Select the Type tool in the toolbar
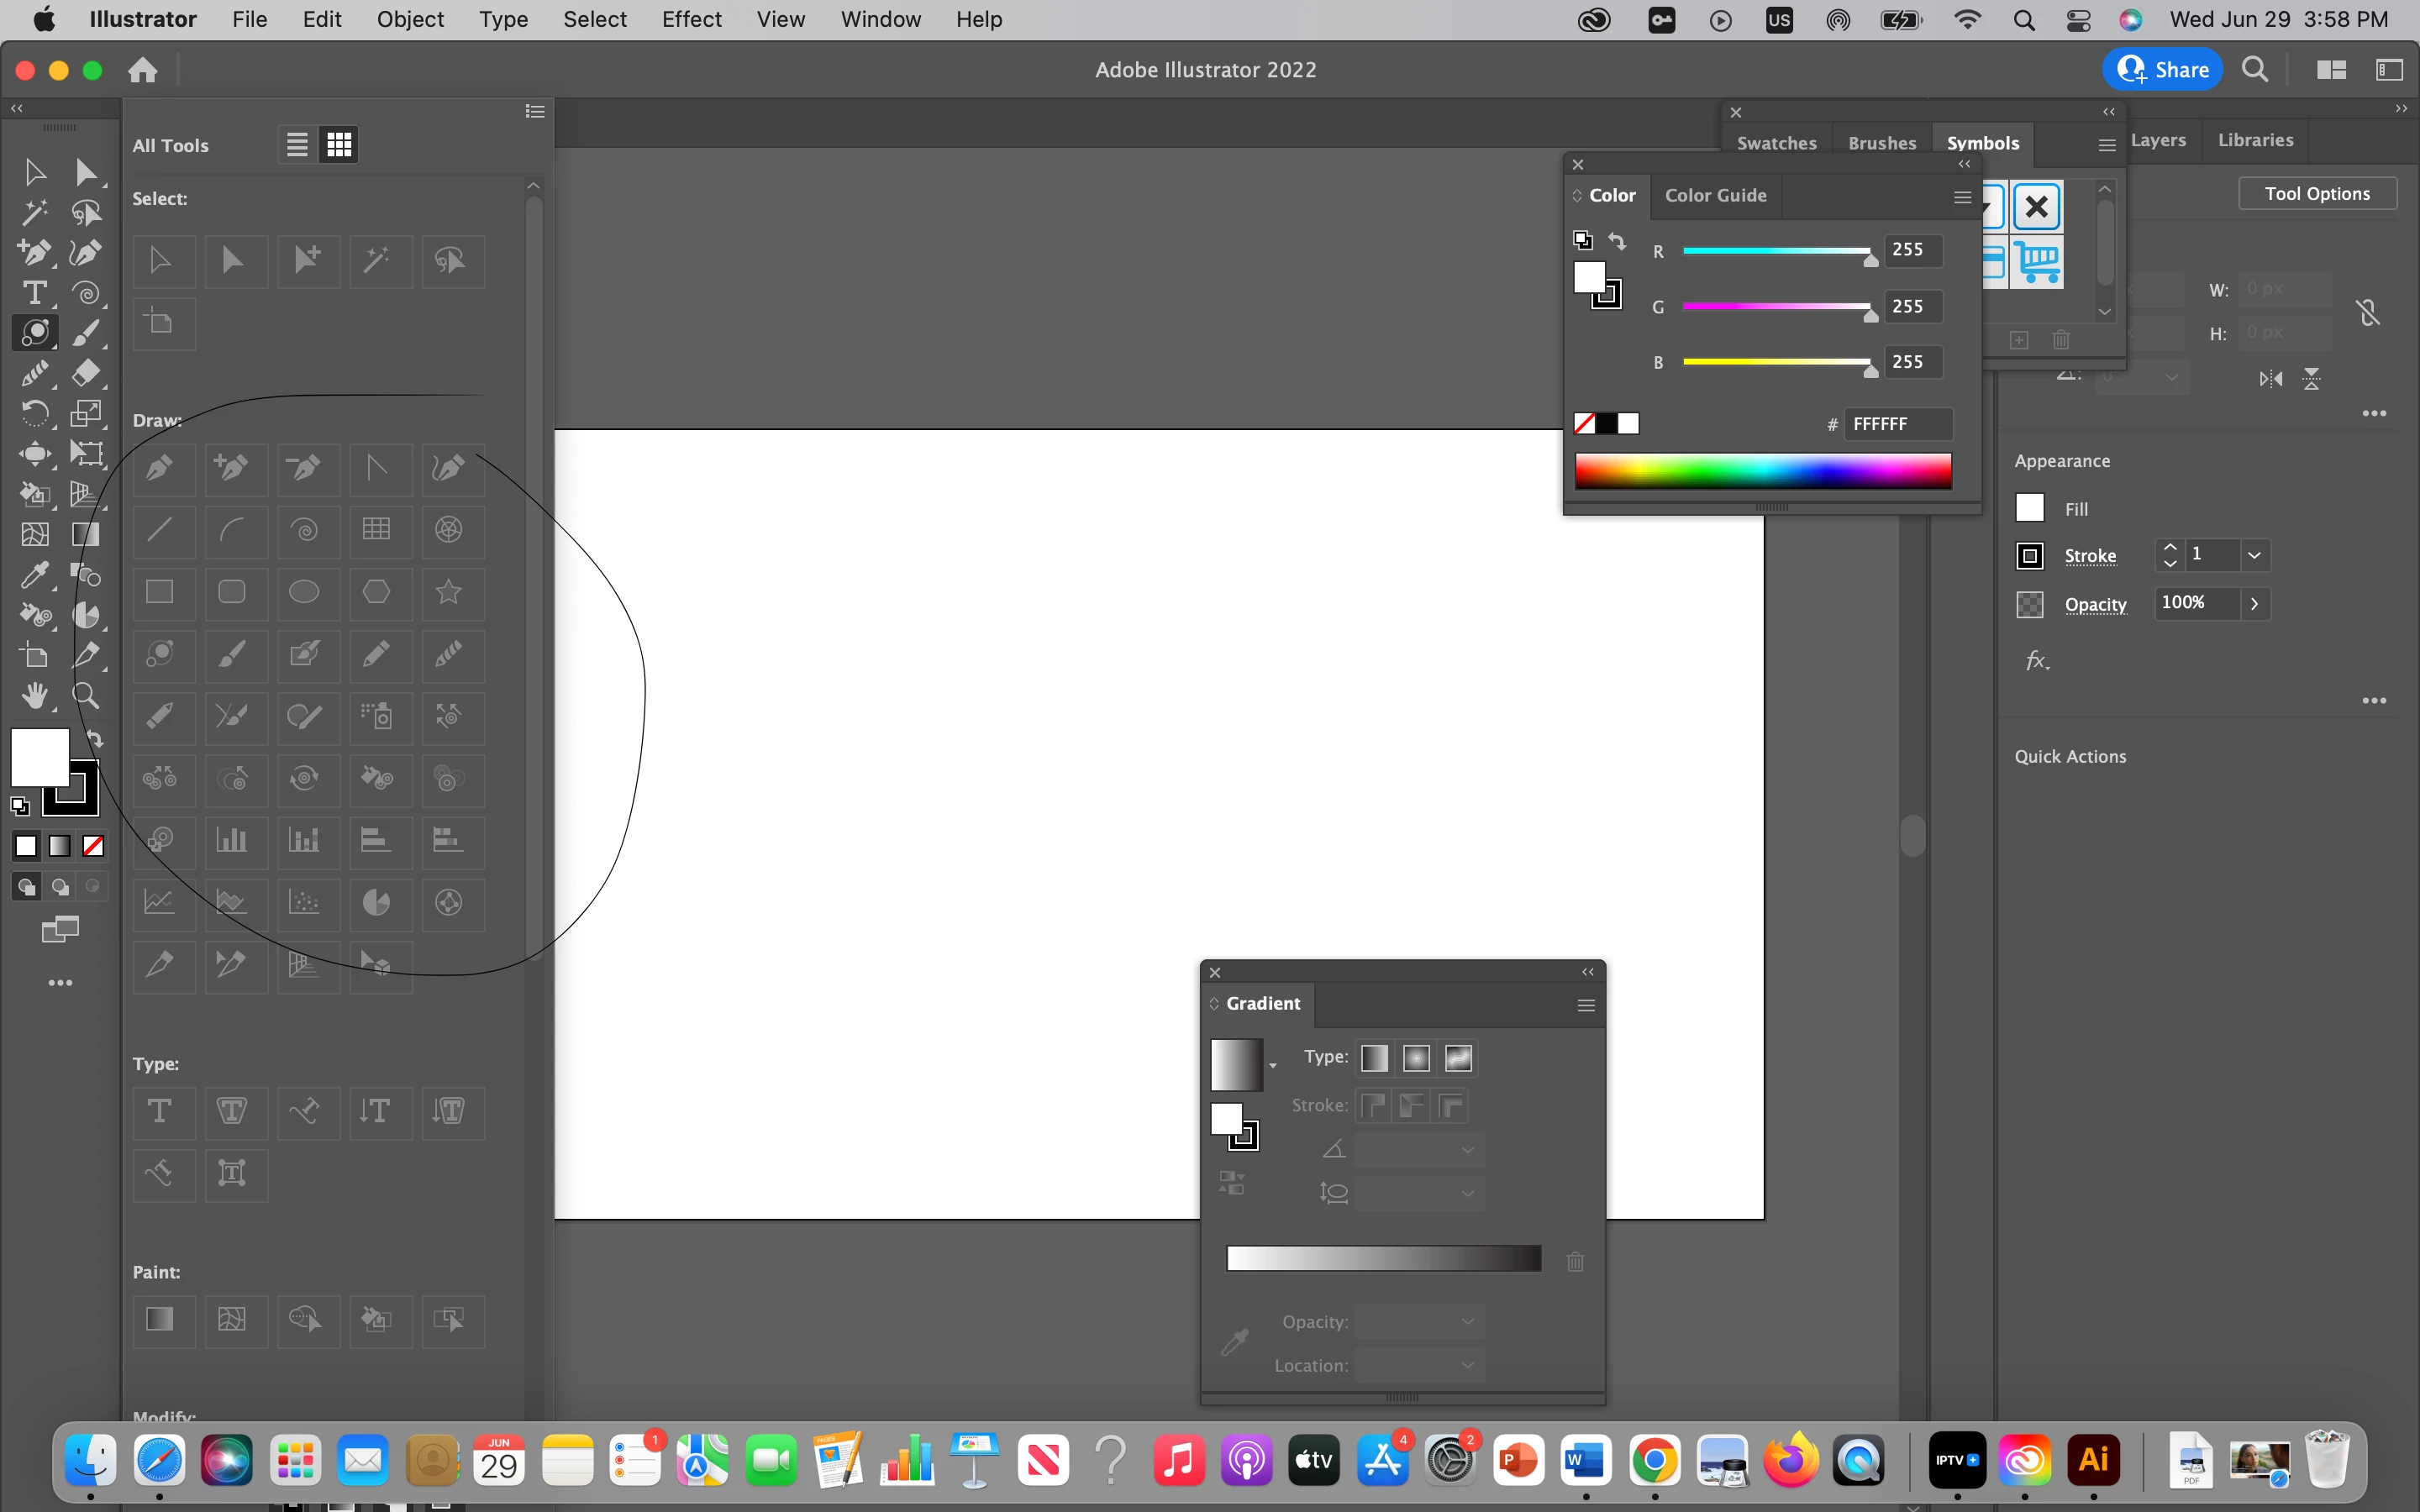This screenshot has width=2420, height=1512. [34, 293]
